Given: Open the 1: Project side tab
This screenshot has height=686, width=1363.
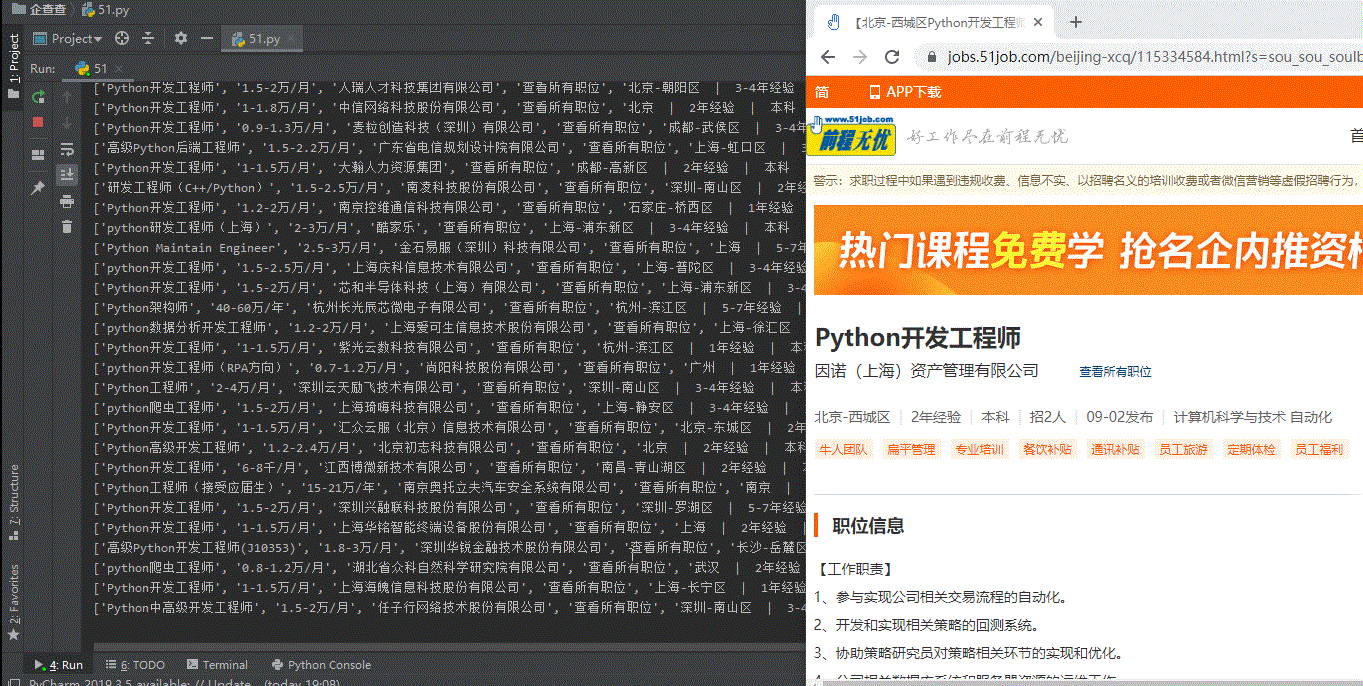Looking at the screenshot, I should (x=14, y=66).
